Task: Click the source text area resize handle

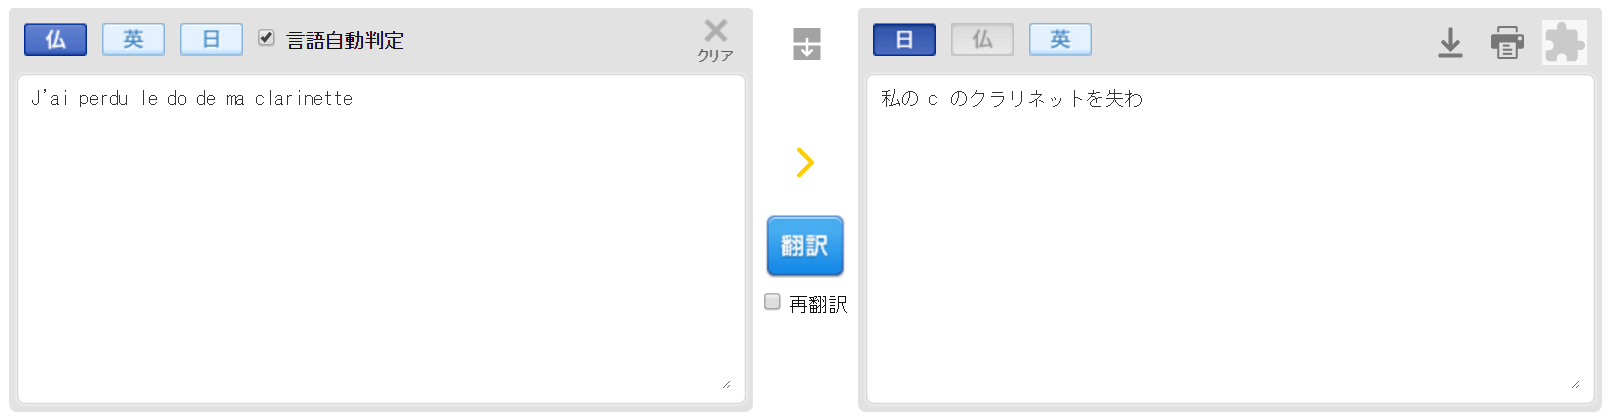Action: click(x=727, y=384)
